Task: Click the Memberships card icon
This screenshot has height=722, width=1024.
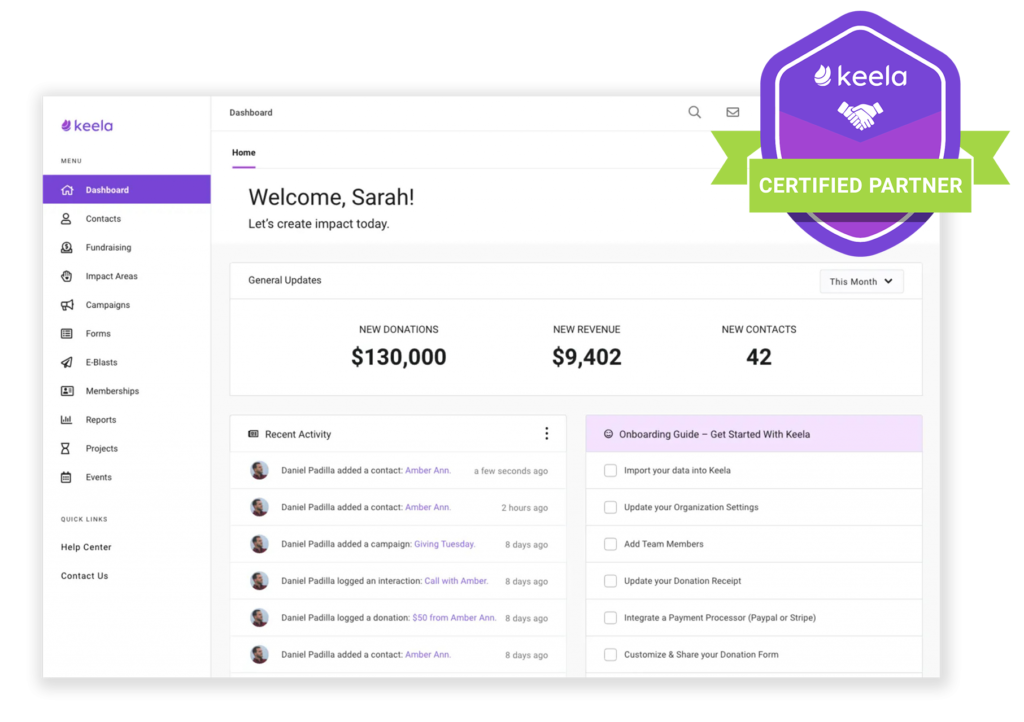Action: (x=67, y=391)
